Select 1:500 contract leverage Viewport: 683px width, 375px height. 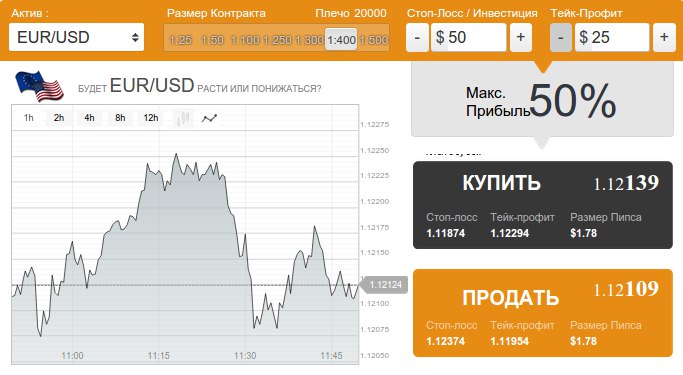(374, 40)
